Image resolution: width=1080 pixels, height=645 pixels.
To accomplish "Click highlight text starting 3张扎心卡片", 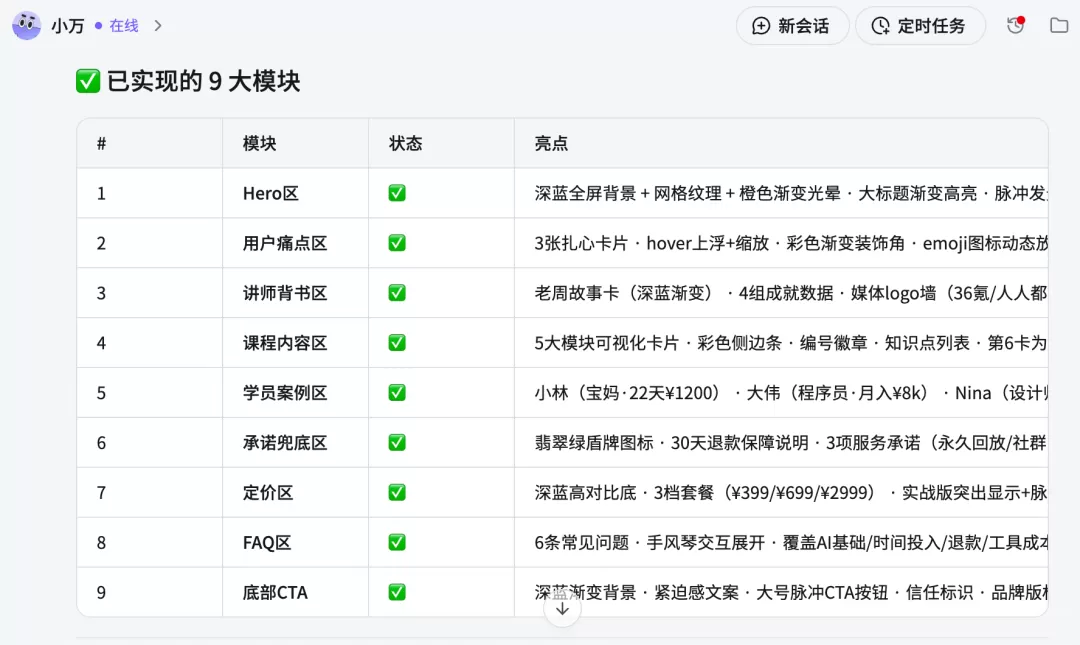I will (x=791, y=243).
